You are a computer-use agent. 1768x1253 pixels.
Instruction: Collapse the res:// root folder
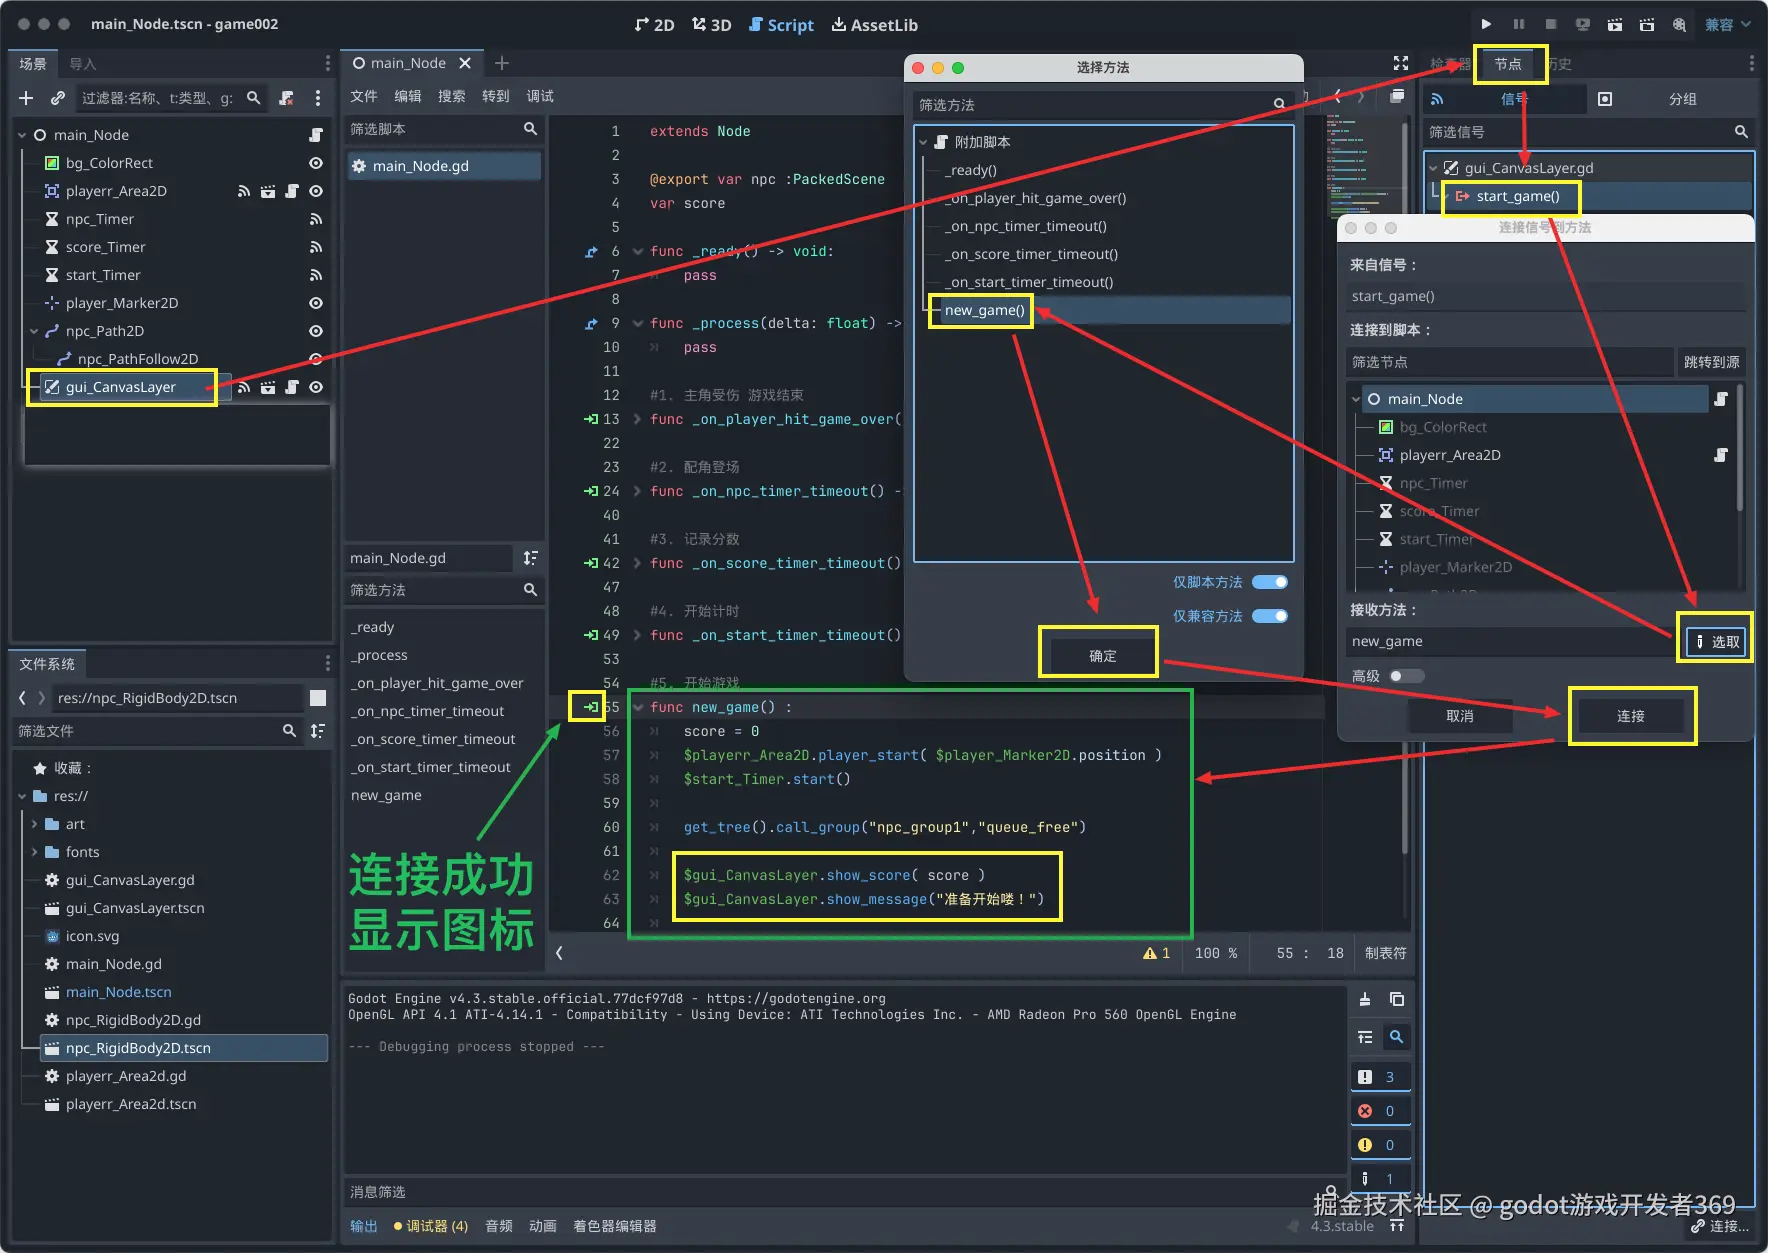point(22,796)
